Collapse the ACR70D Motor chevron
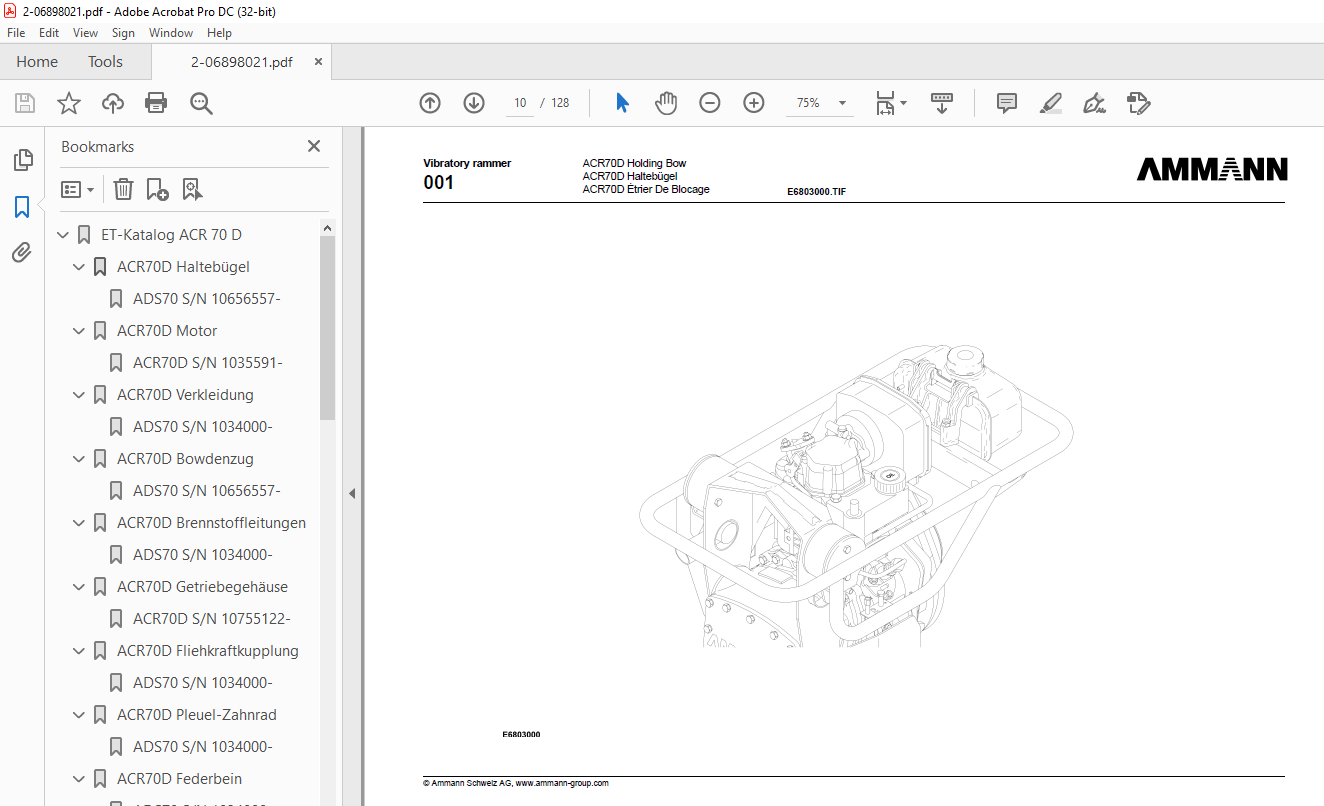Screen dimensions: 1324x806 pos(79,331)
